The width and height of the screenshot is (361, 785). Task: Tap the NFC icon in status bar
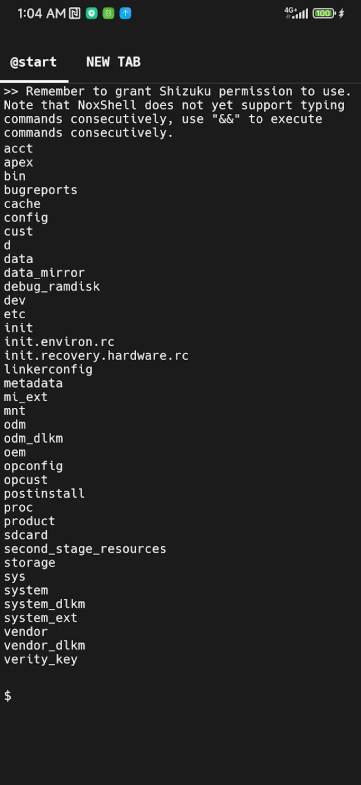[75, 14]
